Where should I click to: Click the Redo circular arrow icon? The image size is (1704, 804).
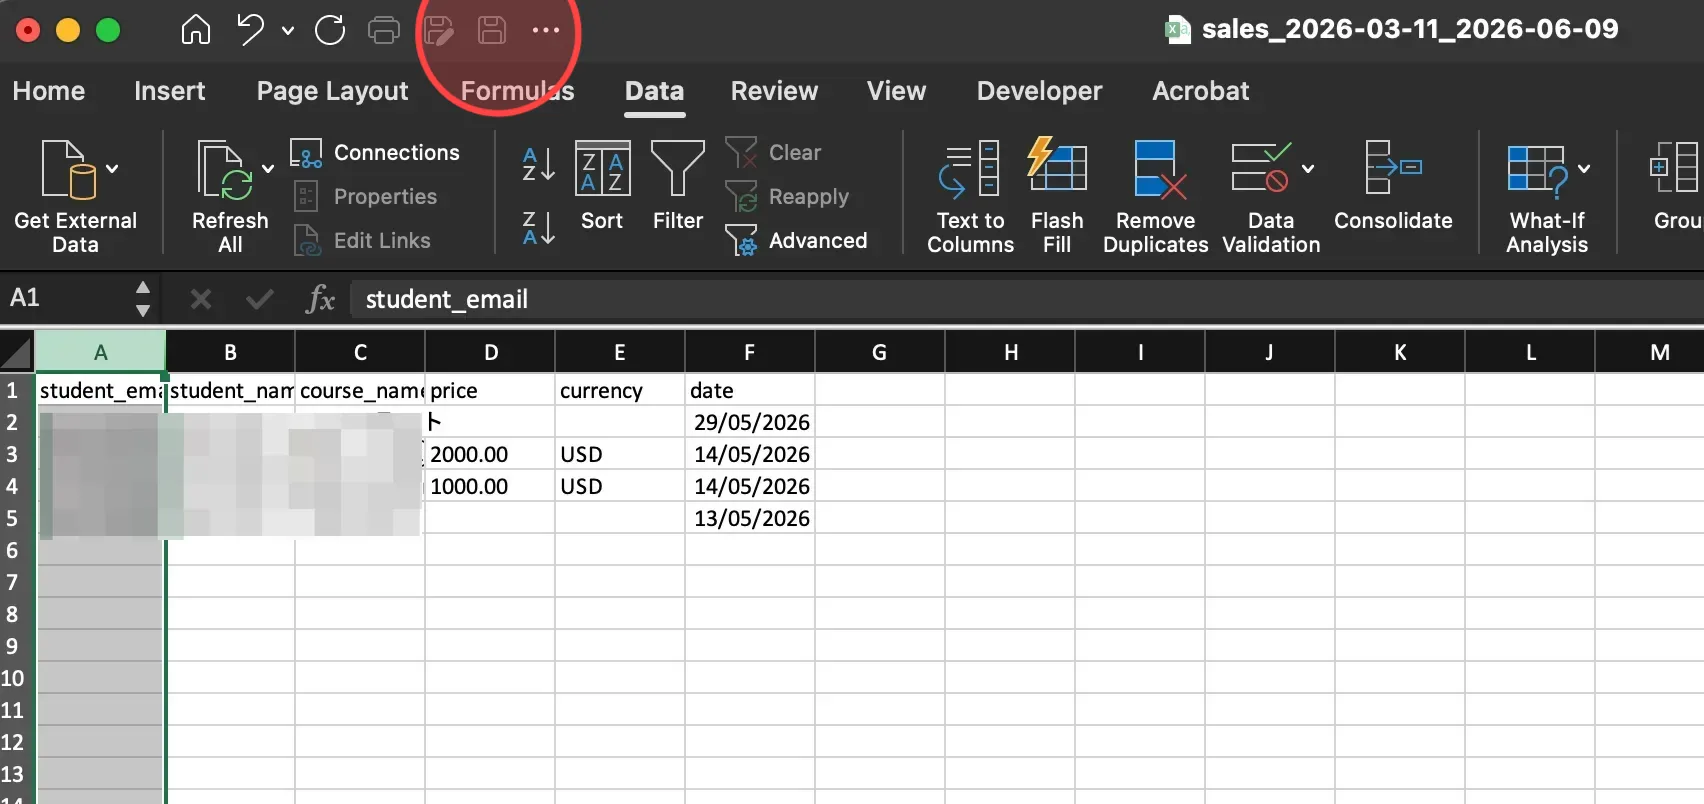(330, 30)
